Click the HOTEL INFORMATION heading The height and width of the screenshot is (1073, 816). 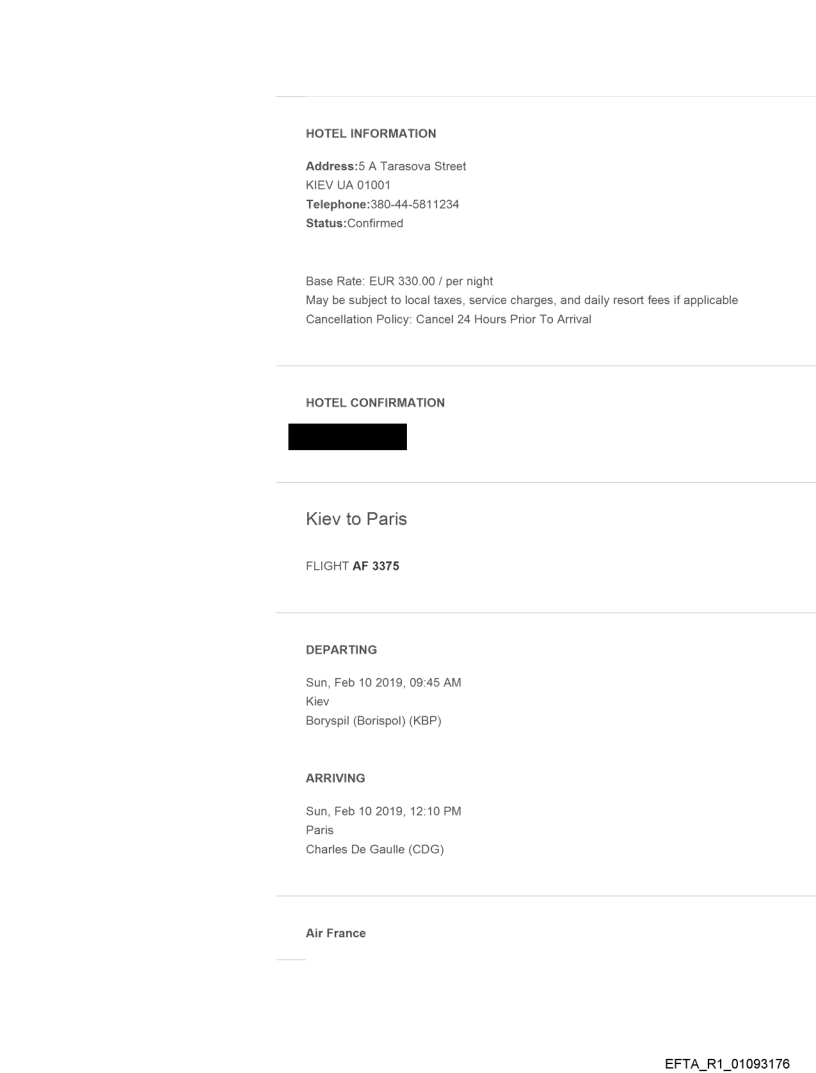click(x=370, y=133)
